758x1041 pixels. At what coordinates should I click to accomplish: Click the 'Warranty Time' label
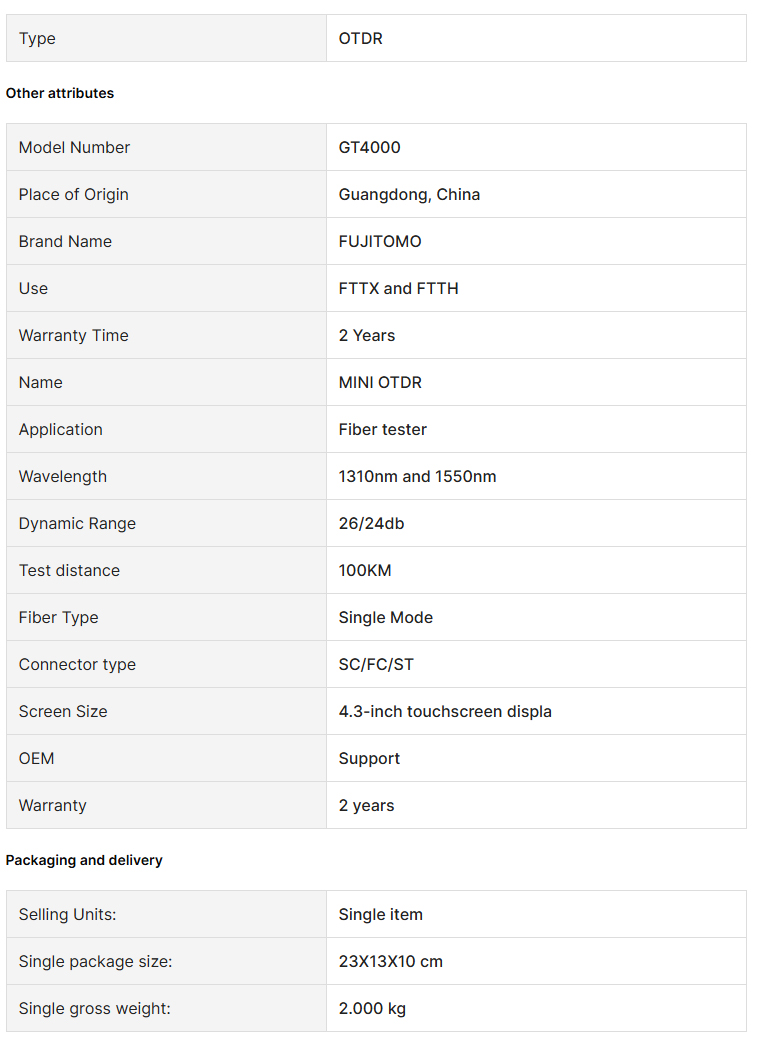pos(74,336)
